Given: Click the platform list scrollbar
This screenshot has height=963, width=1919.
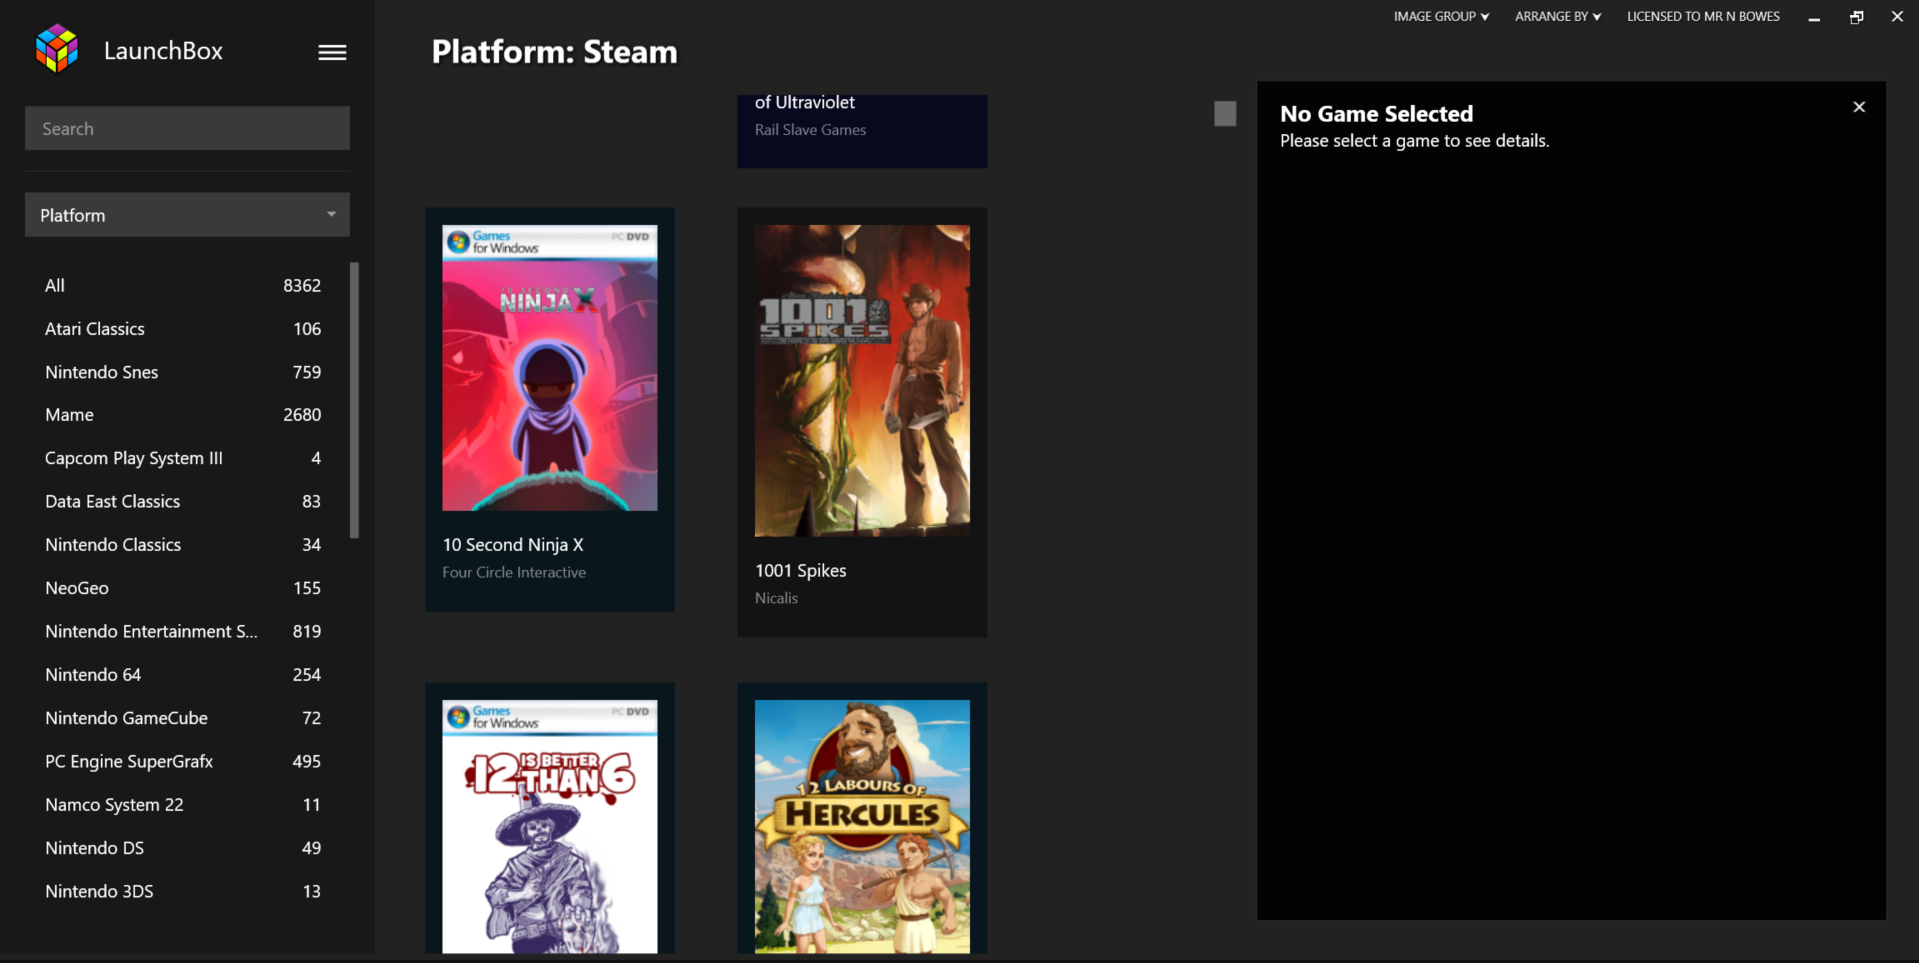Looking at the screenshot, I should point(354,400).
